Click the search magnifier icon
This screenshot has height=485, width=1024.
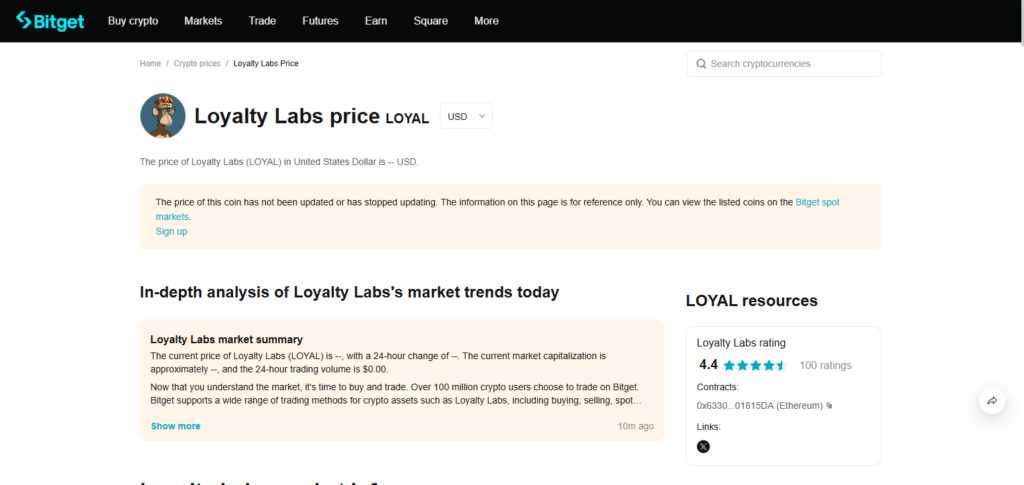(x=701, y=64)
